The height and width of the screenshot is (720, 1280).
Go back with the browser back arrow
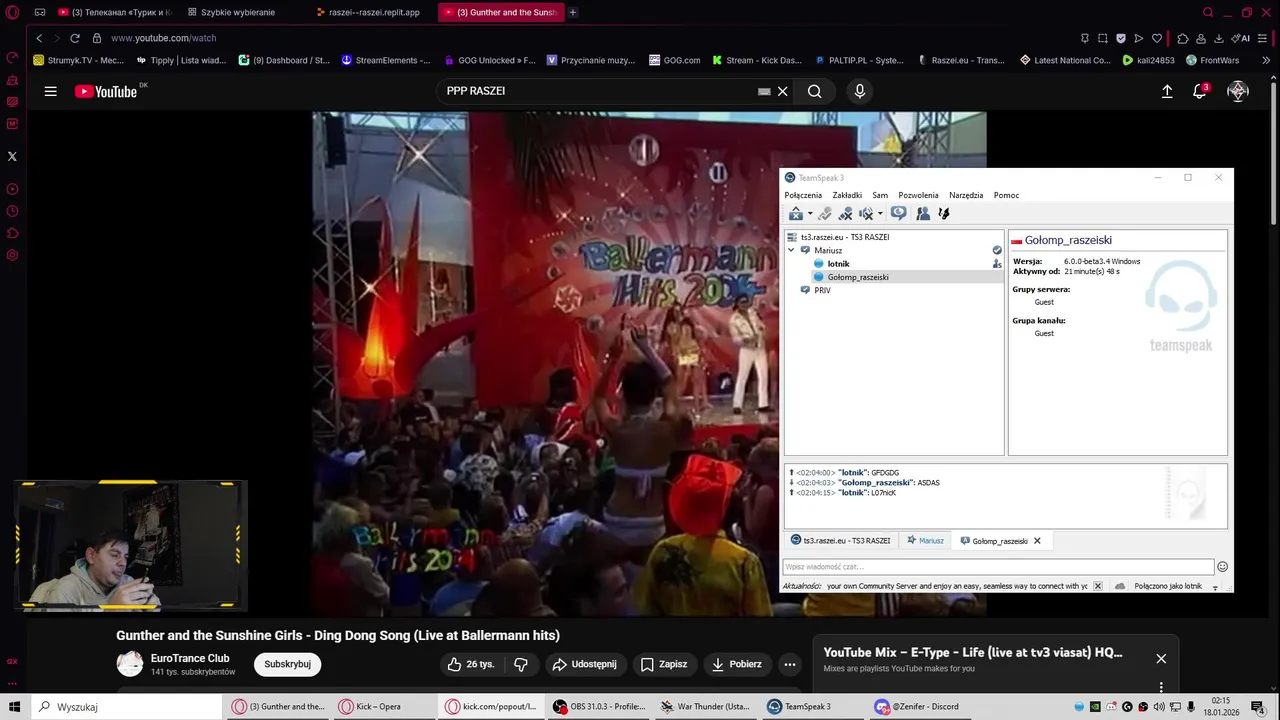(39, 38)
